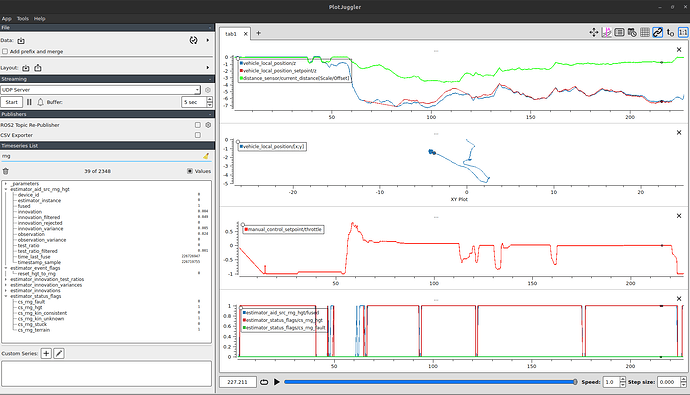Clear the filter with the broom icon

(x=206, y=156)
